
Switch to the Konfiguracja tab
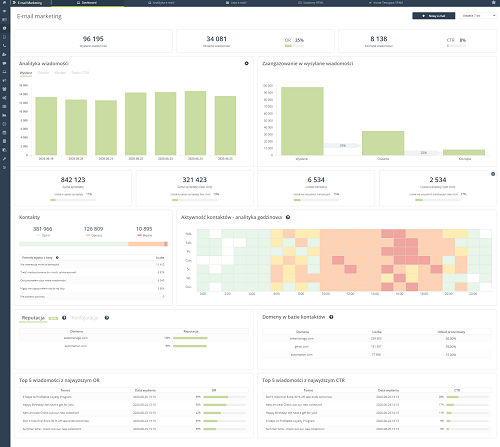(85, 318)
